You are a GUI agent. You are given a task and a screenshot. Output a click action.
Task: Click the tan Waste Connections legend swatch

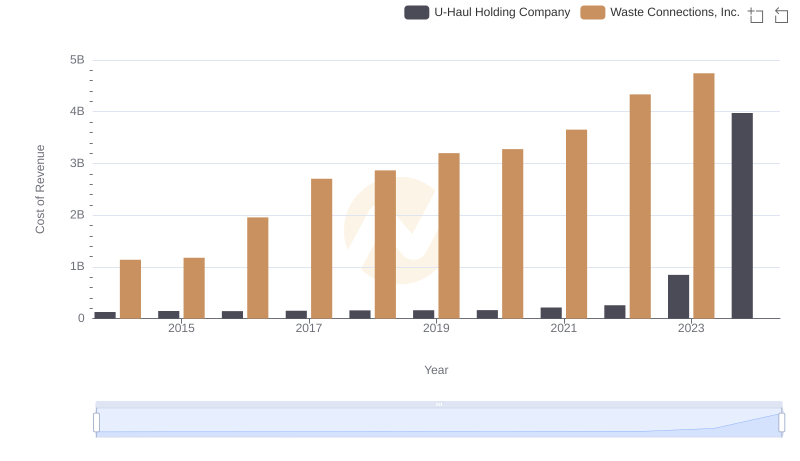pyautogui.click(x=592, y=12)
